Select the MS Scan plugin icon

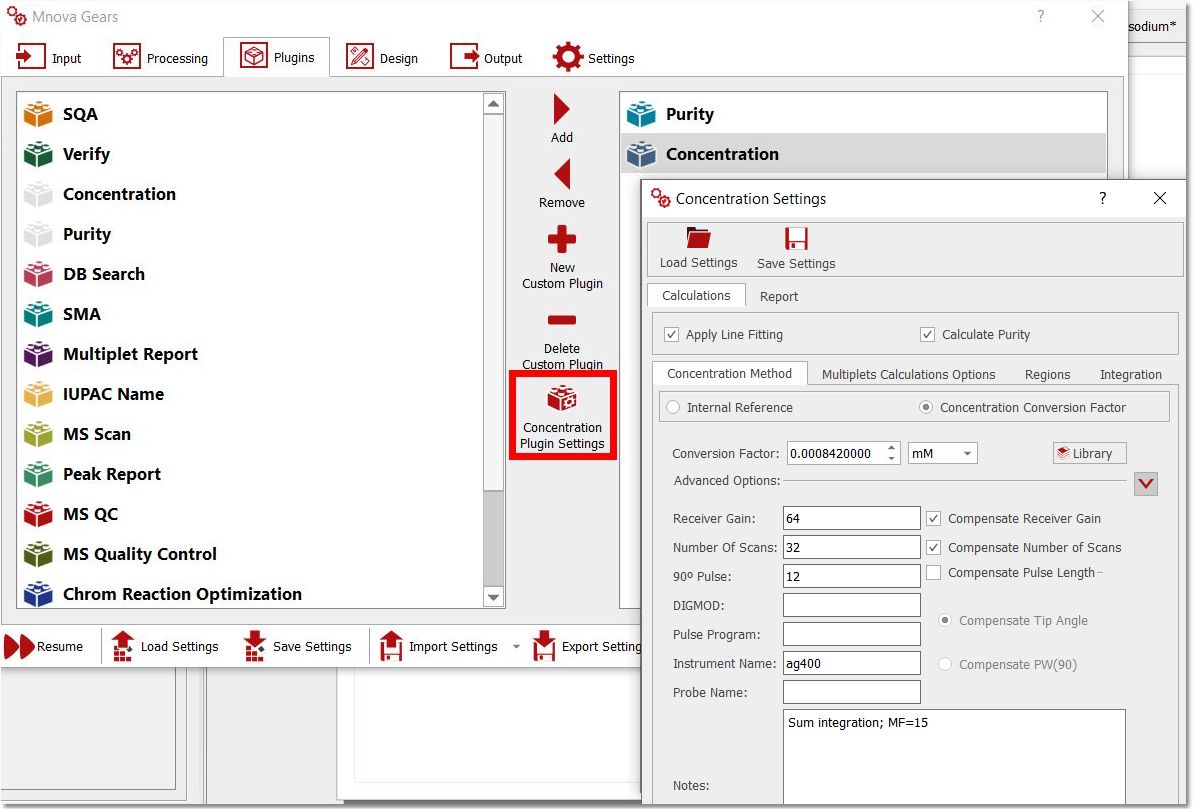38,434
